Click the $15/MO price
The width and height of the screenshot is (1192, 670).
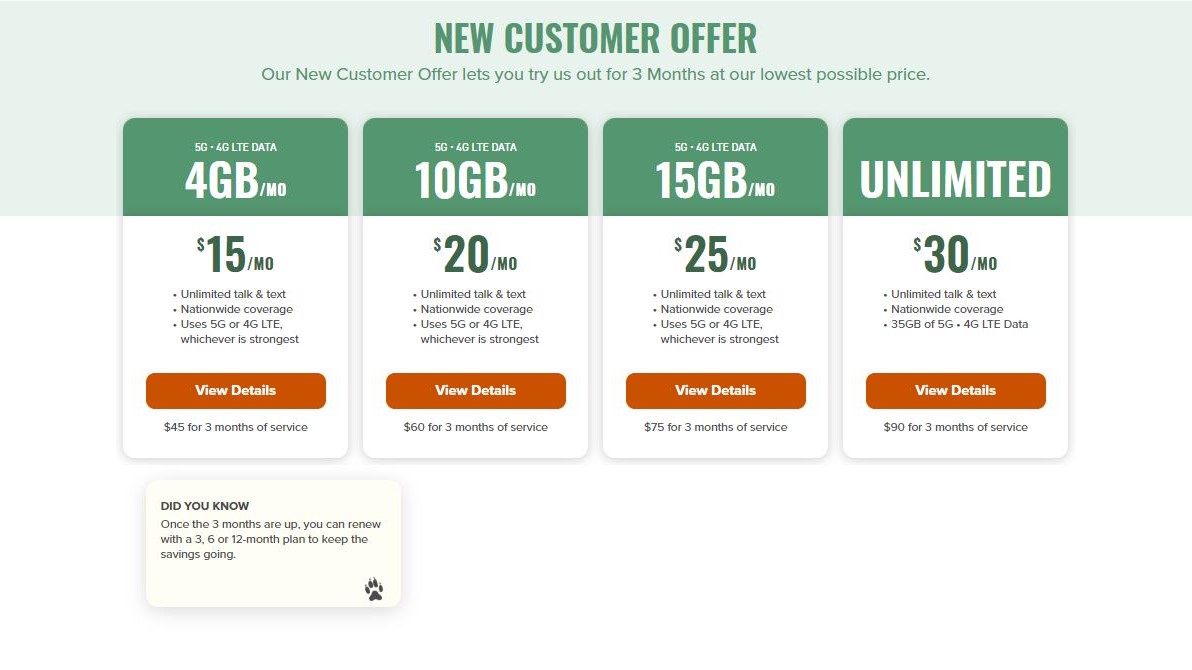236,256
